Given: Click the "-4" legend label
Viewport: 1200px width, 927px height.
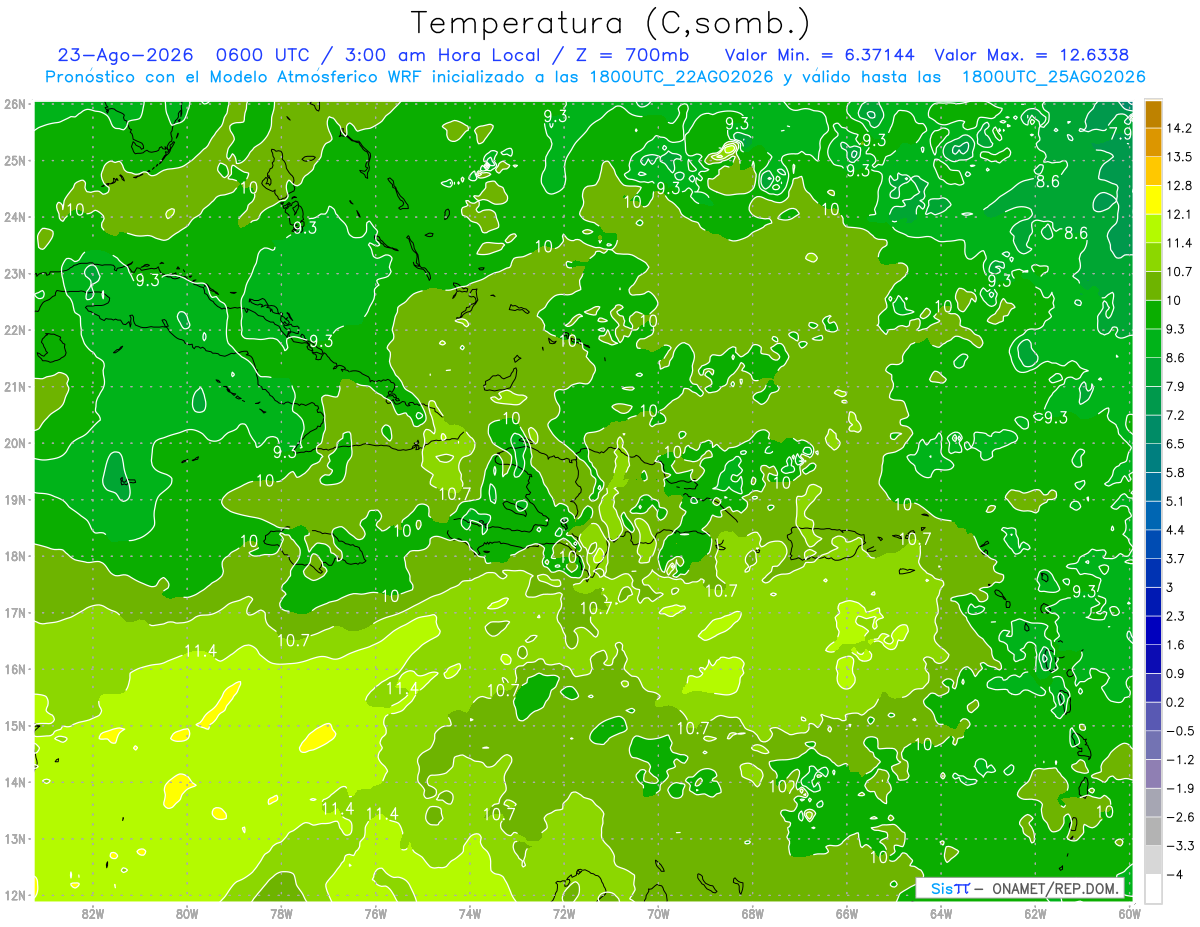Looking at the screenshot, I should point(1174,874).
